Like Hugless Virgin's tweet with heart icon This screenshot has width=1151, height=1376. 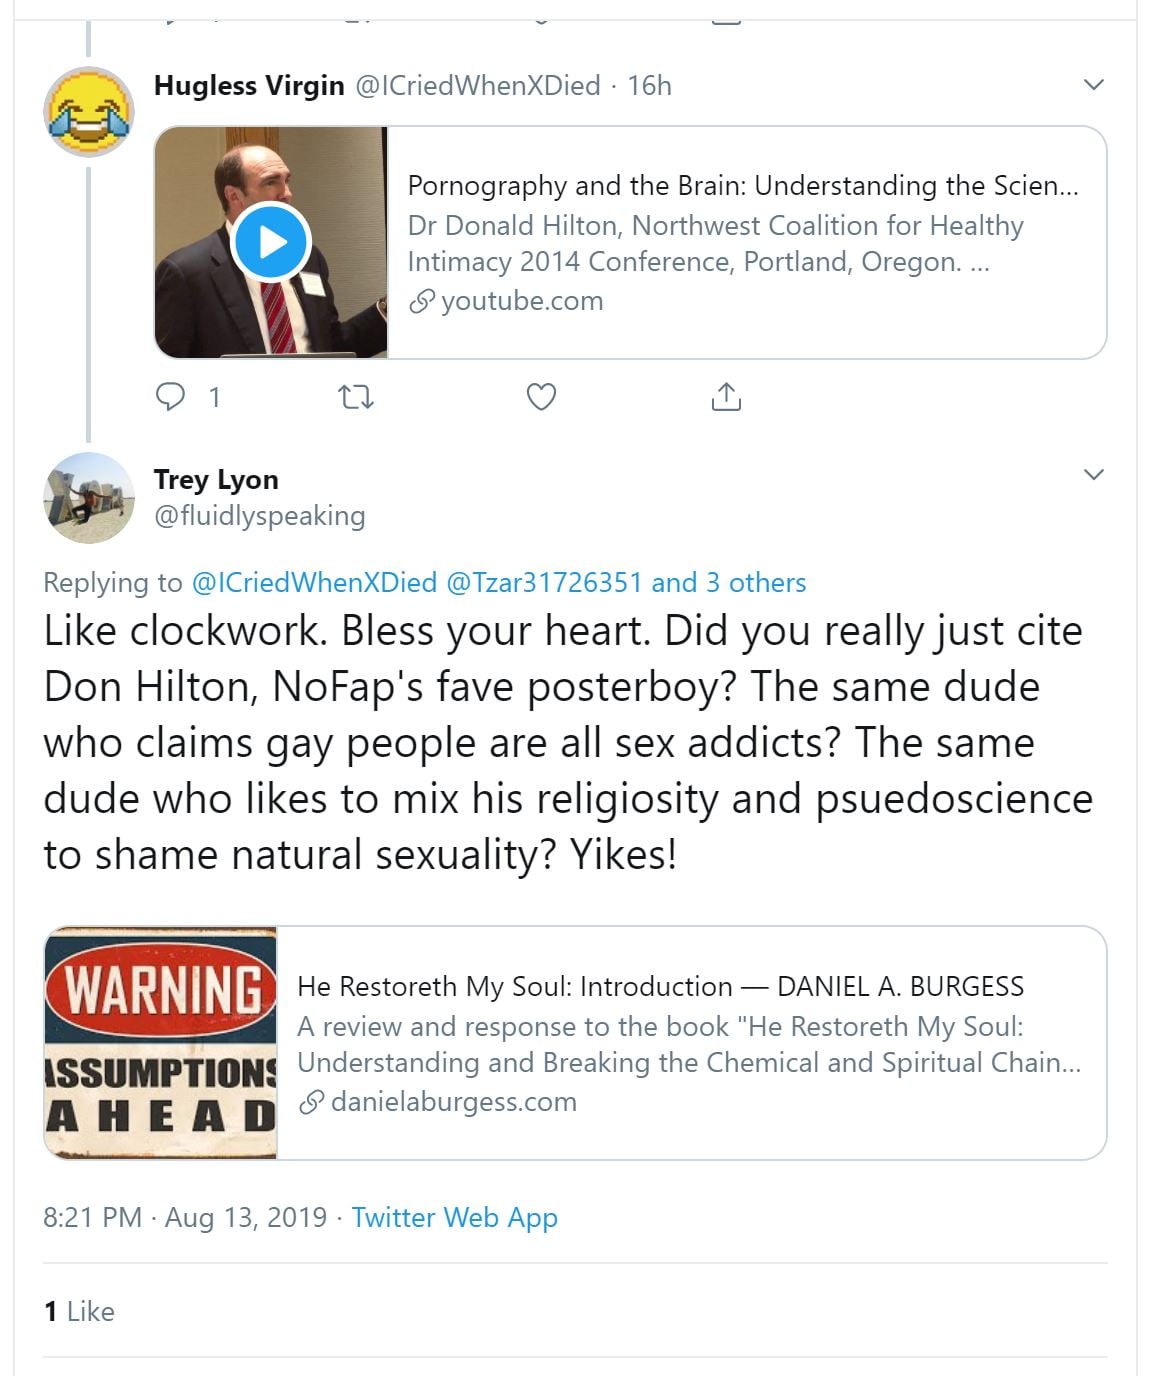(541, 397)
